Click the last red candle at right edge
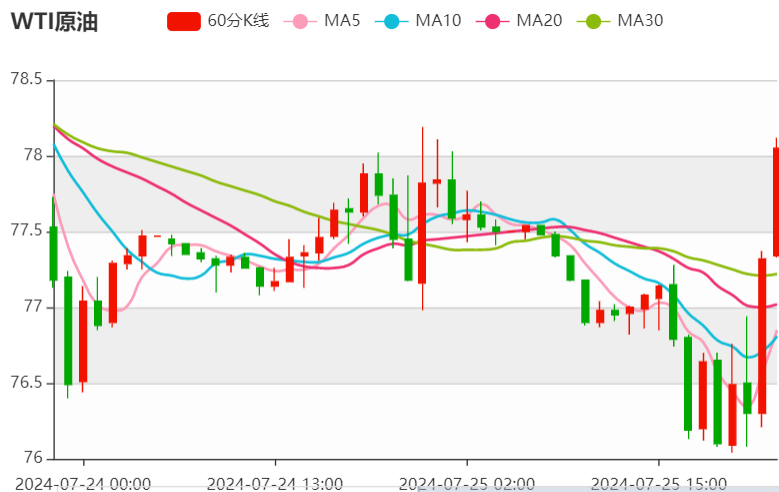The height and width of the screenshot is (492, 779). (776, 202)
